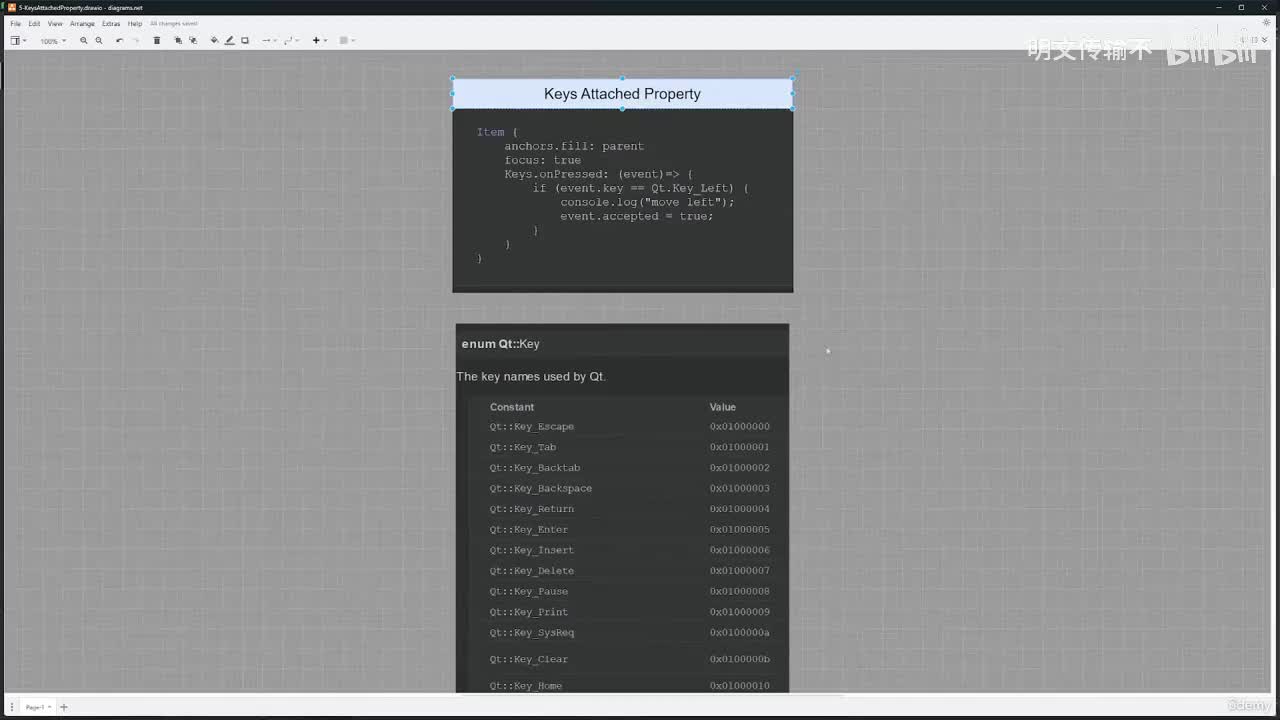Click the 'anchors.fill: parent' code line
1280x720 pixels.
tap(574, 146)
